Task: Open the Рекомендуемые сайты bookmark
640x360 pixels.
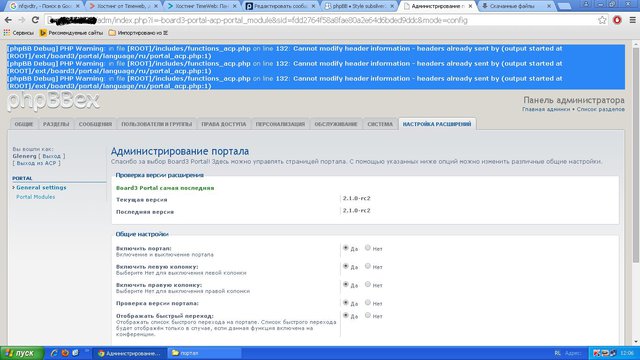Action: [x=71, y=33]
